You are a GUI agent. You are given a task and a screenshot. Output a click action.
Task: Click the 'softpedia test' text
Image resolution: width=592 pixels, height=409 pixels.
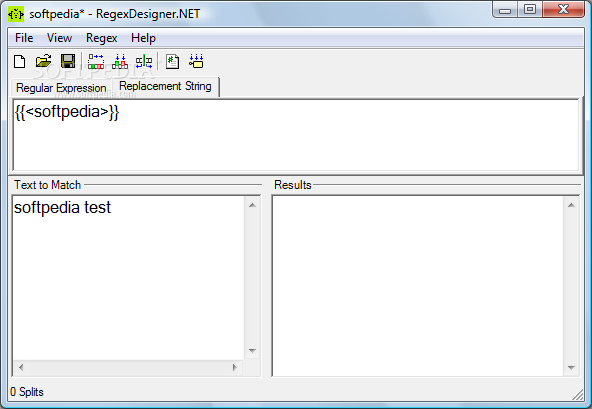pyautogui.click(x=62, y=208)
